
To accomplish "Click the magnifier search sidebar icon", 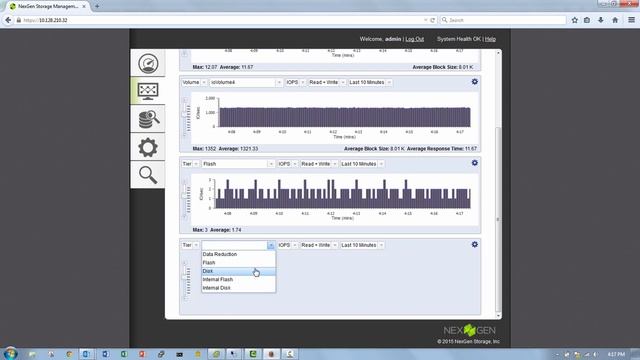I will coord(148,175).
